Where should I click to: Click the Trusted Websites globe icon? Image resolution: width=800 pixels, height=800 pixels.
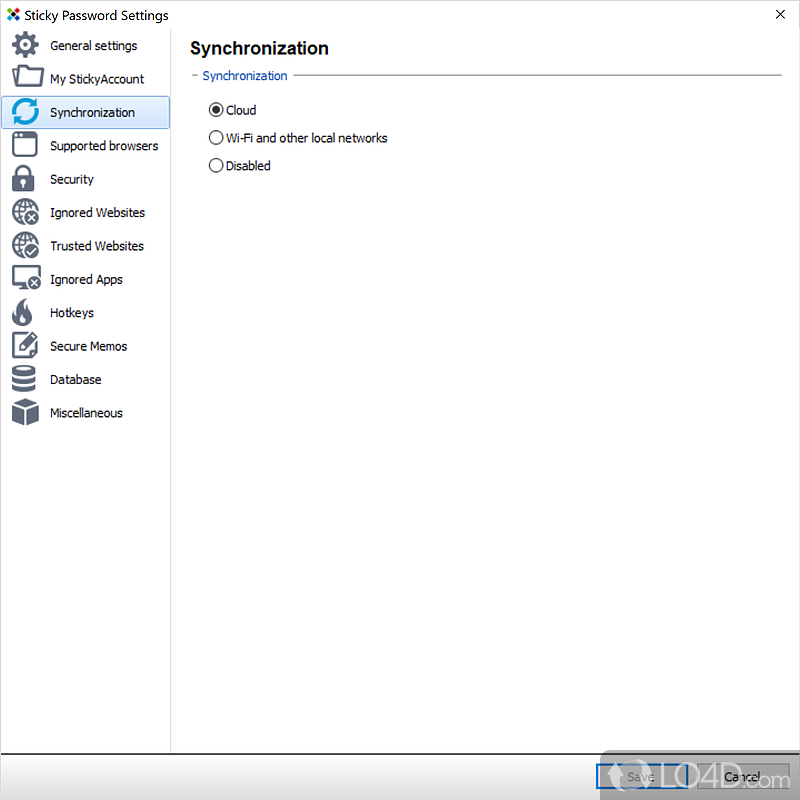coord(25,246)
